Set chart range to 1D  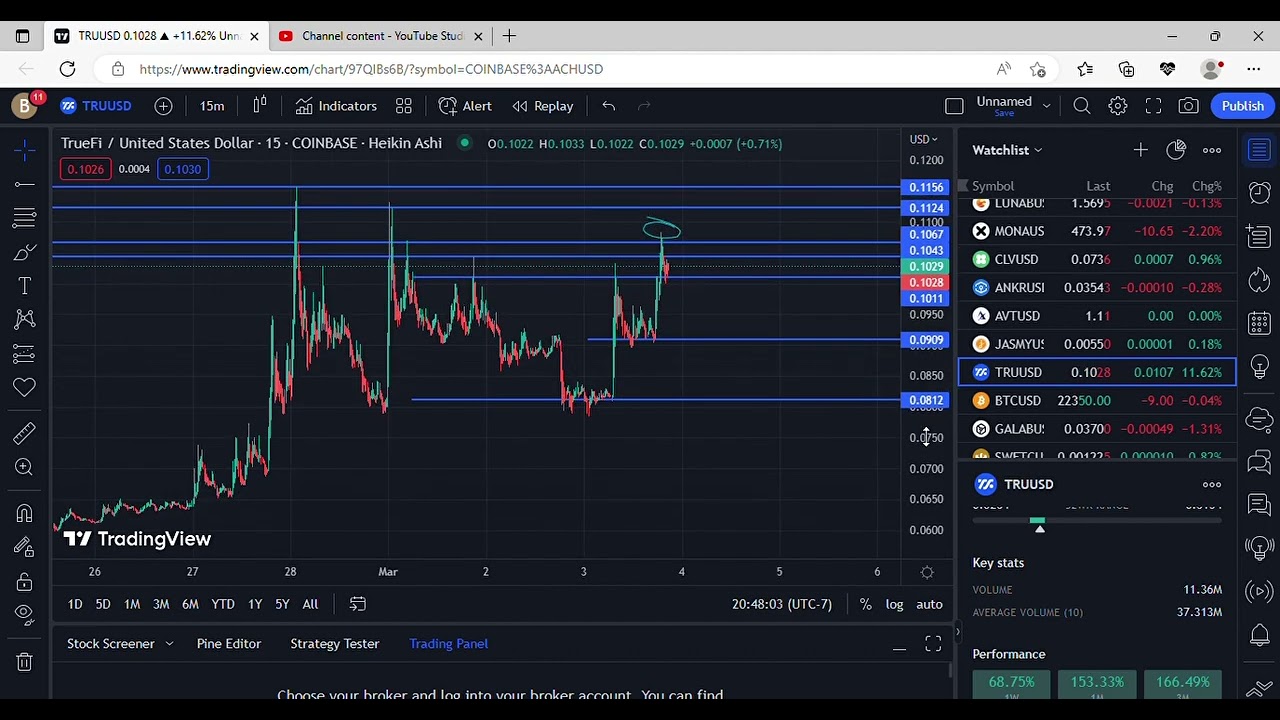[x=75, y=604]
